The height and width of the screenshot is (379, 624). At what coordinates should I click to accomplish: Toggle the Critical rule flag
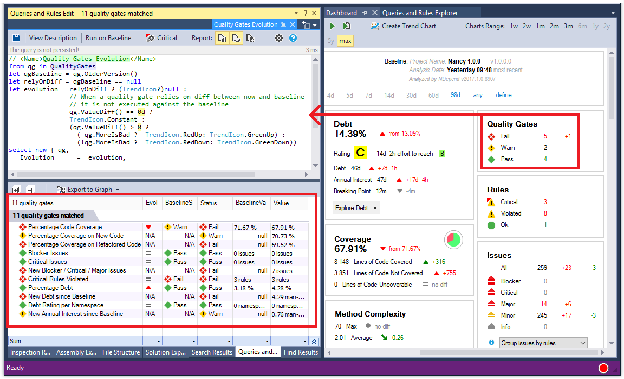pyautogui.click(x=162, y=38)
